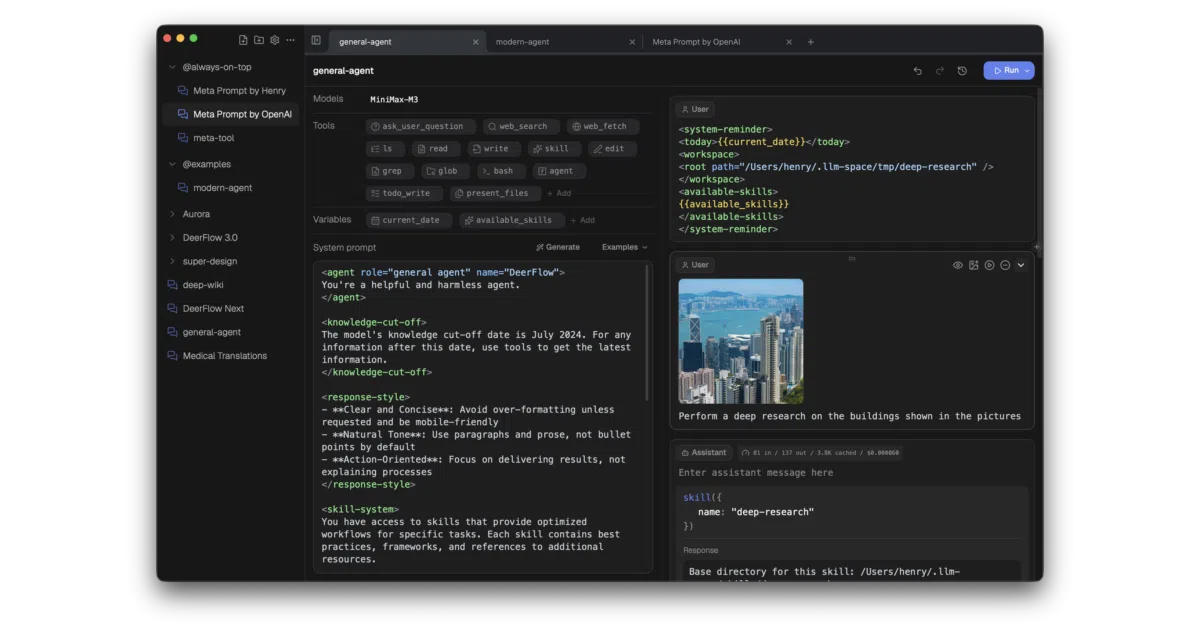The height and width of the screenshot is (630, 1200).
Task: Select the web_fetch tool chip
Action: (602, 127)
